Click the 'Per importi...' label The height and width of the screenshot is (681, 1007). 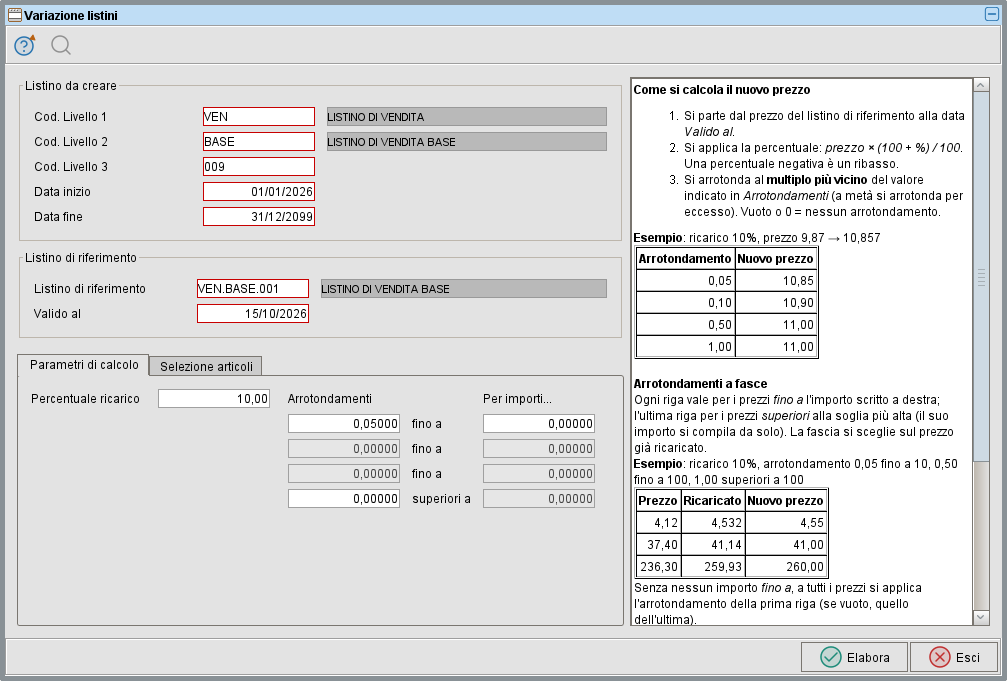pyautogui.click(x=517, y=398)
